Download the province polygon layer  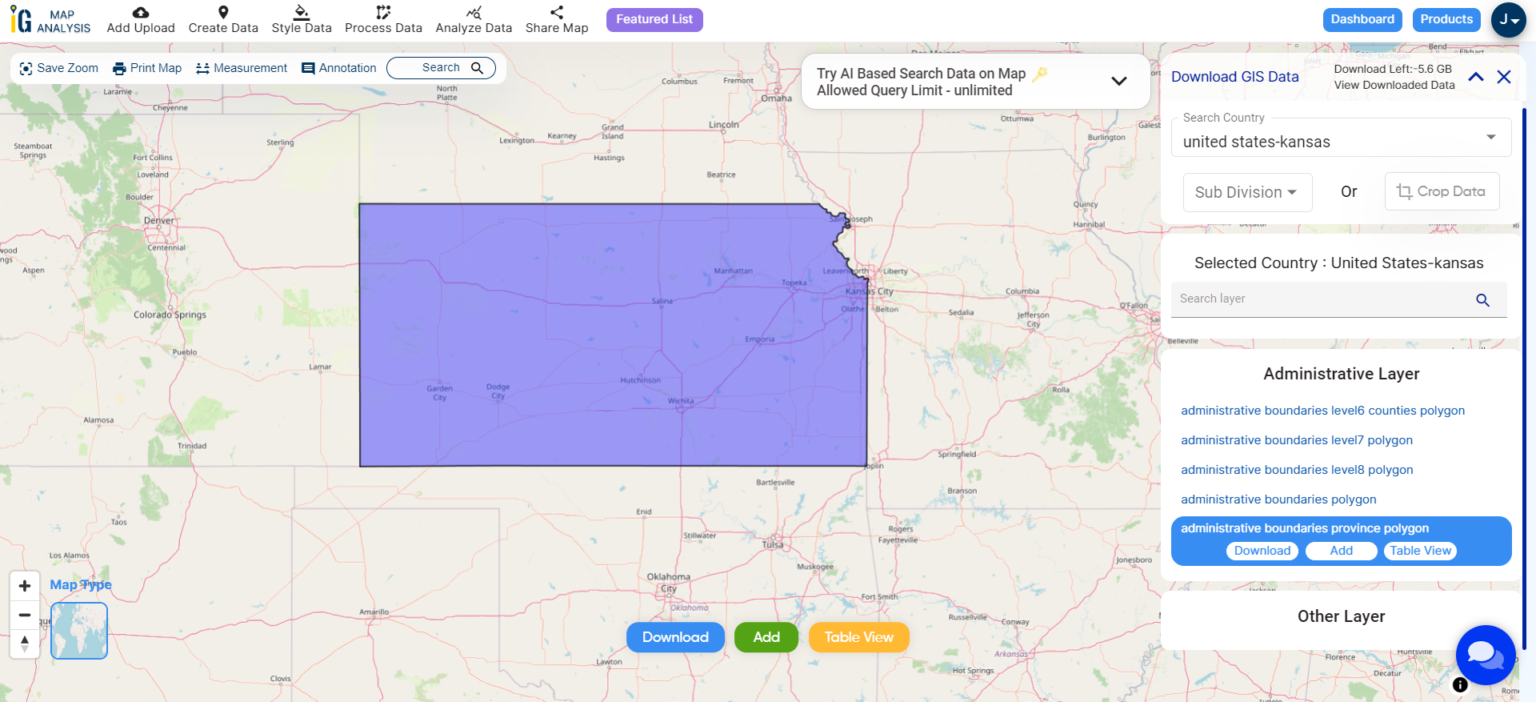tap(1262, 550)
